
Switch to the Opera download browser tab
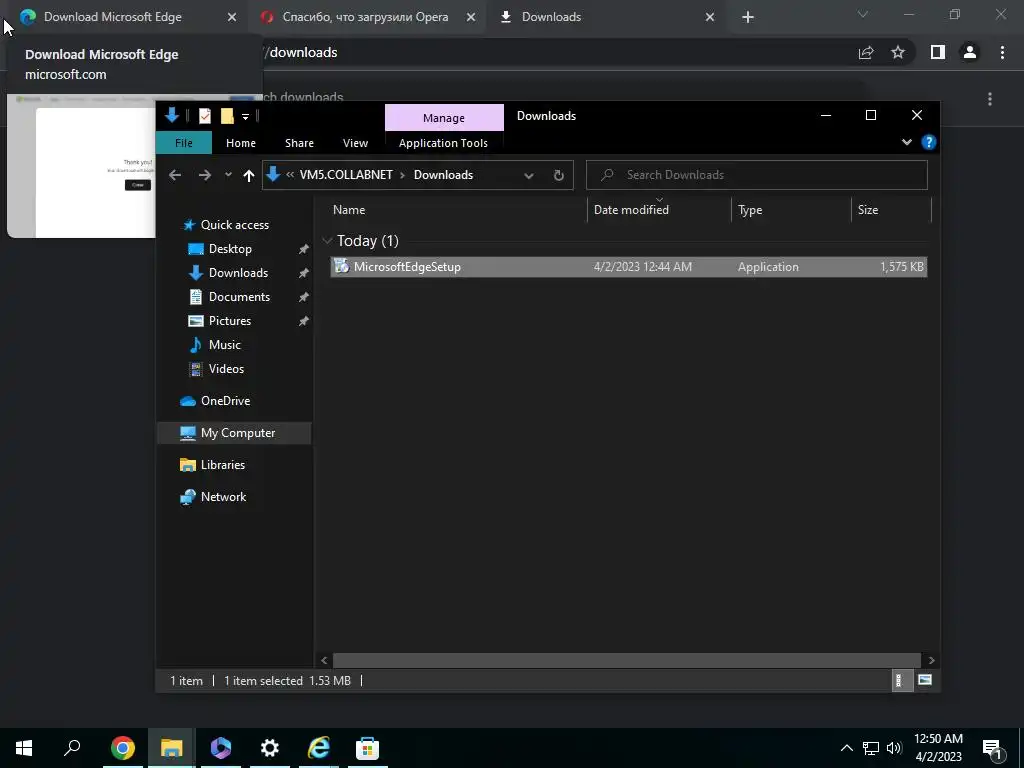(365, 17)
